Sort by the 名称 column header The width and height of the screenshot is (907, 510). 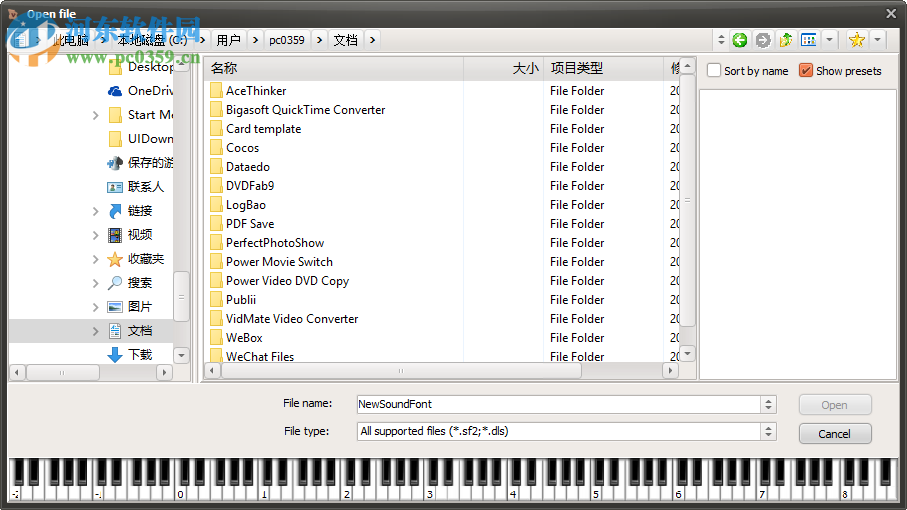click(334, 68)
